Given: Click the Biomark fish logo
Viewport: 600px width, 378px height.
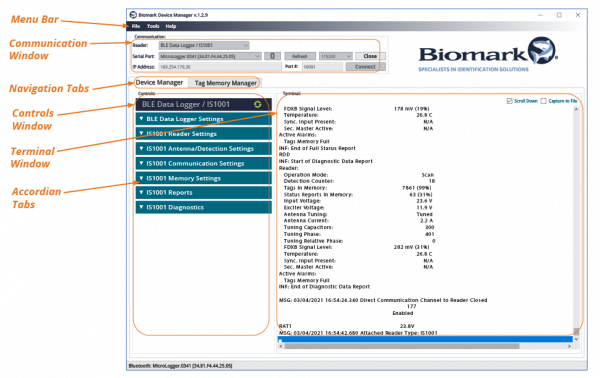Looking at the screenshot, I should [541, 50].
